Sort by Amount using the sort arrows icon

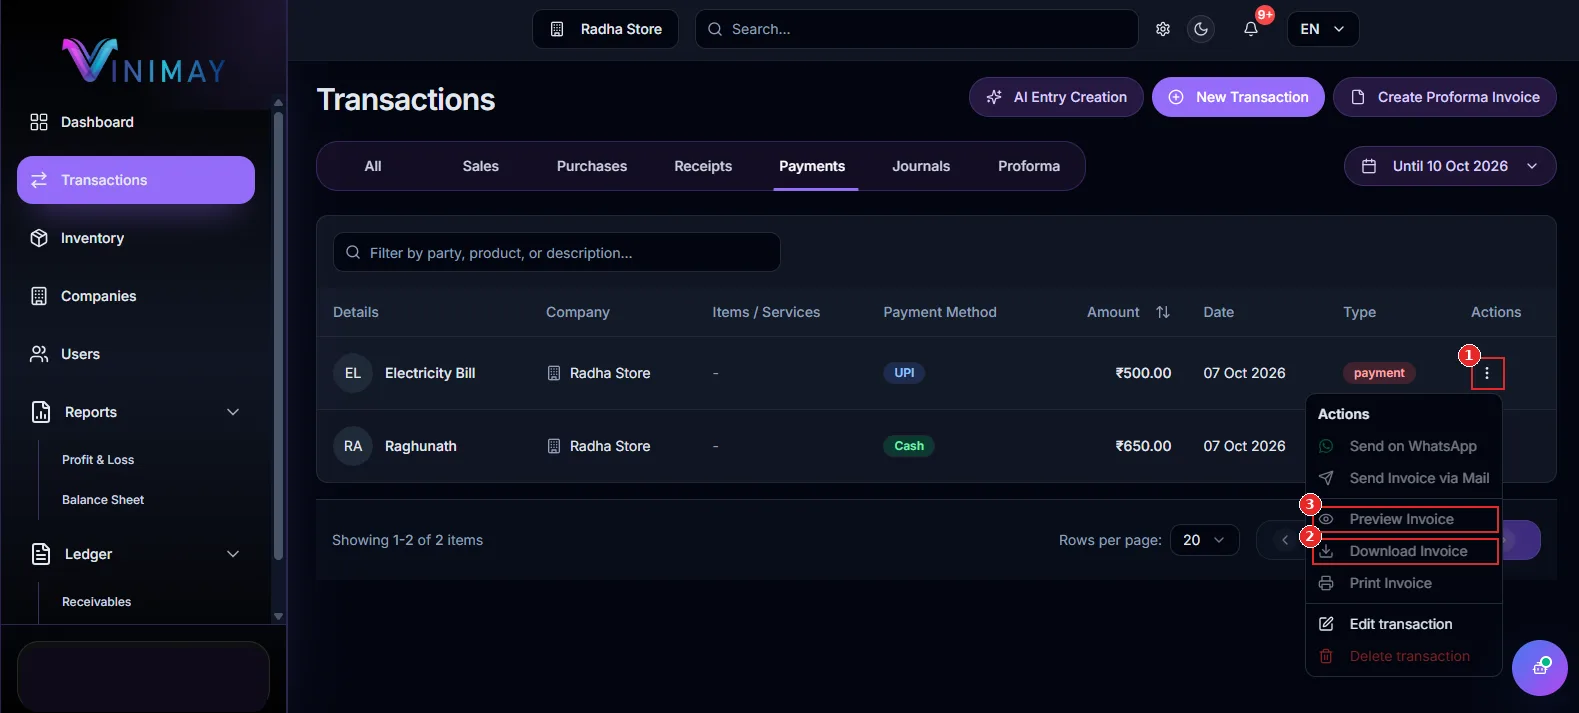pyautogui.click(x=1163, y=312)
